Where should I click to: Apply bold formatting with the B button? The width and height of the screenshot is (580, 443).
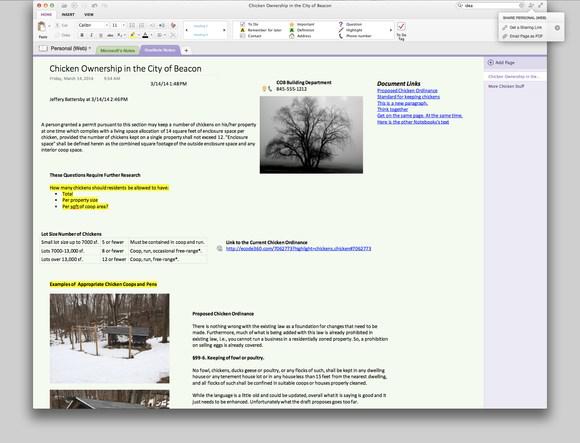(82, 35)
